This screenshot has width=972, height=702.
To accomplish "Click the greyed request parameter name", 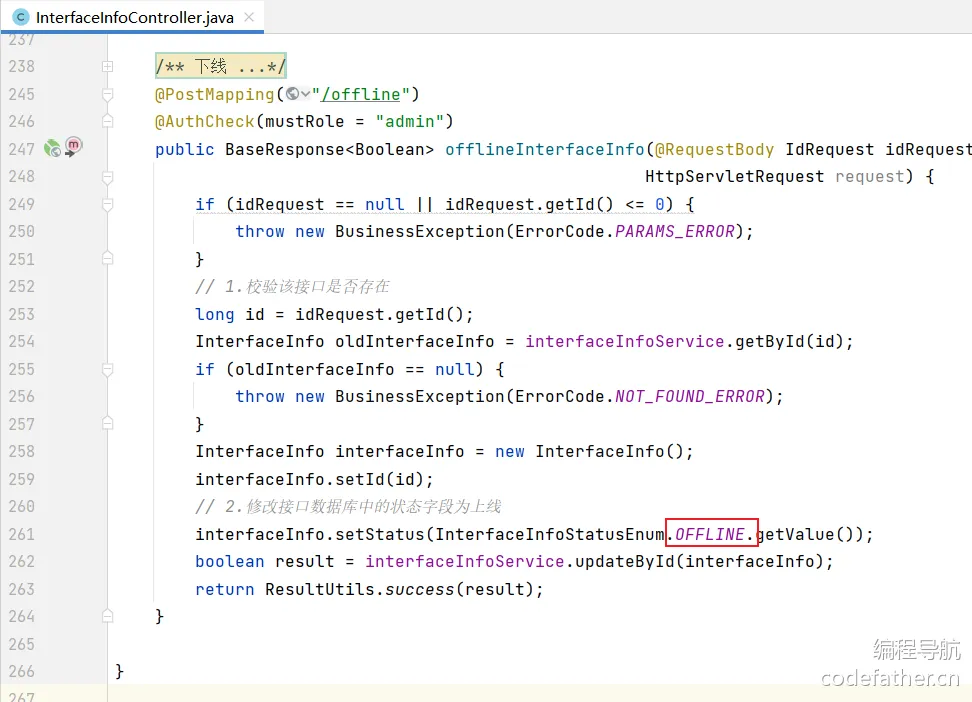I will click(x=870, y=177).
